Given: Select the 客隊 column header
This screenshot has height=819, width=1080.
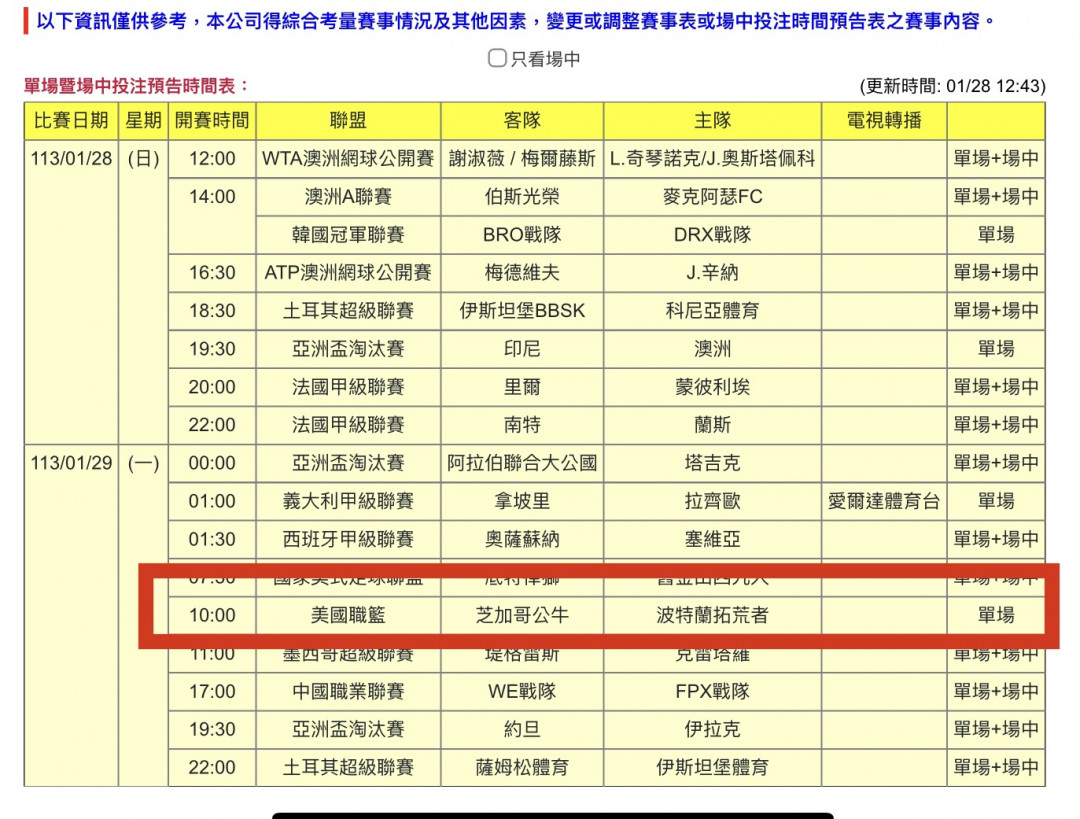Looking at the screenshot, I should pyautogui.click(x=522, y=121).
